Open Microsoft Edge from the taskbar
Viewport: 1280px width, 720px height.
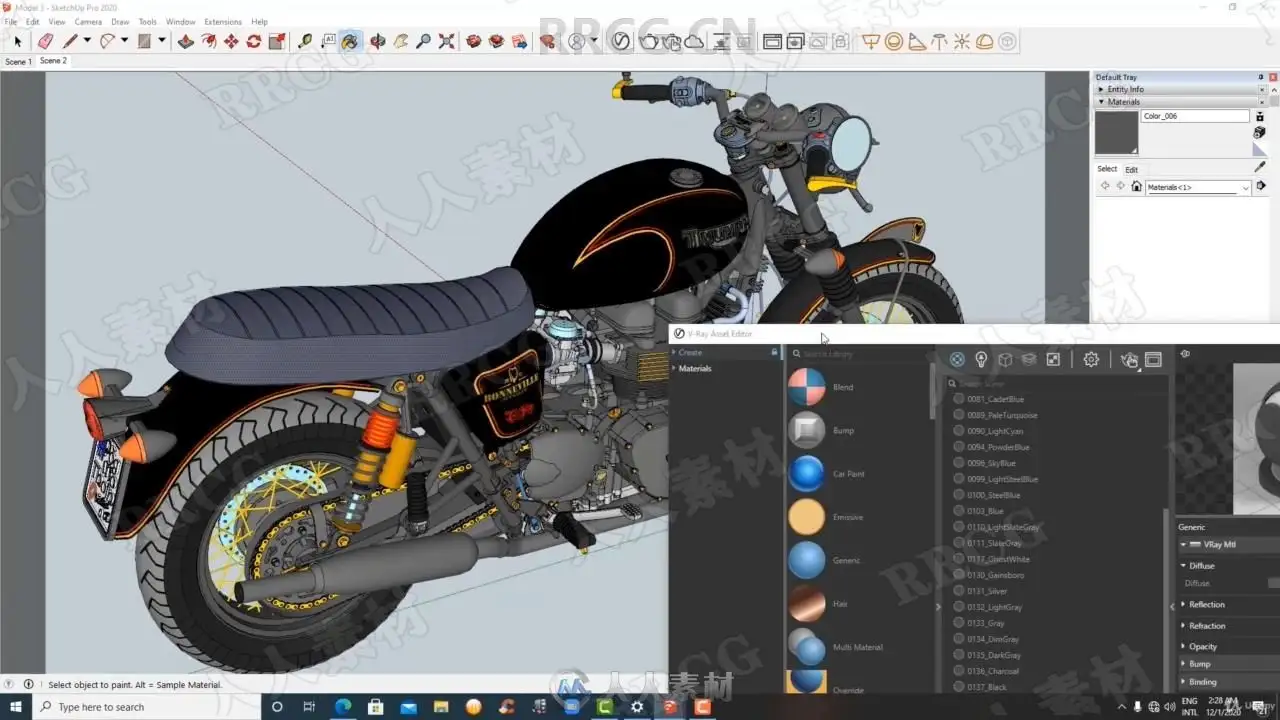click(342, 707)
